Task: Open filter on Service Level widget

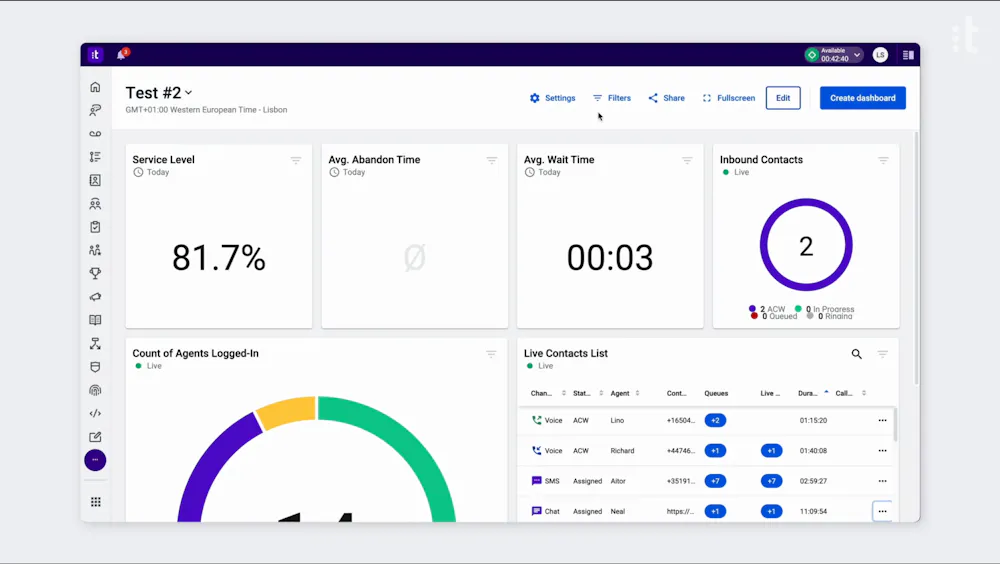Action: (x=296, y=161)
